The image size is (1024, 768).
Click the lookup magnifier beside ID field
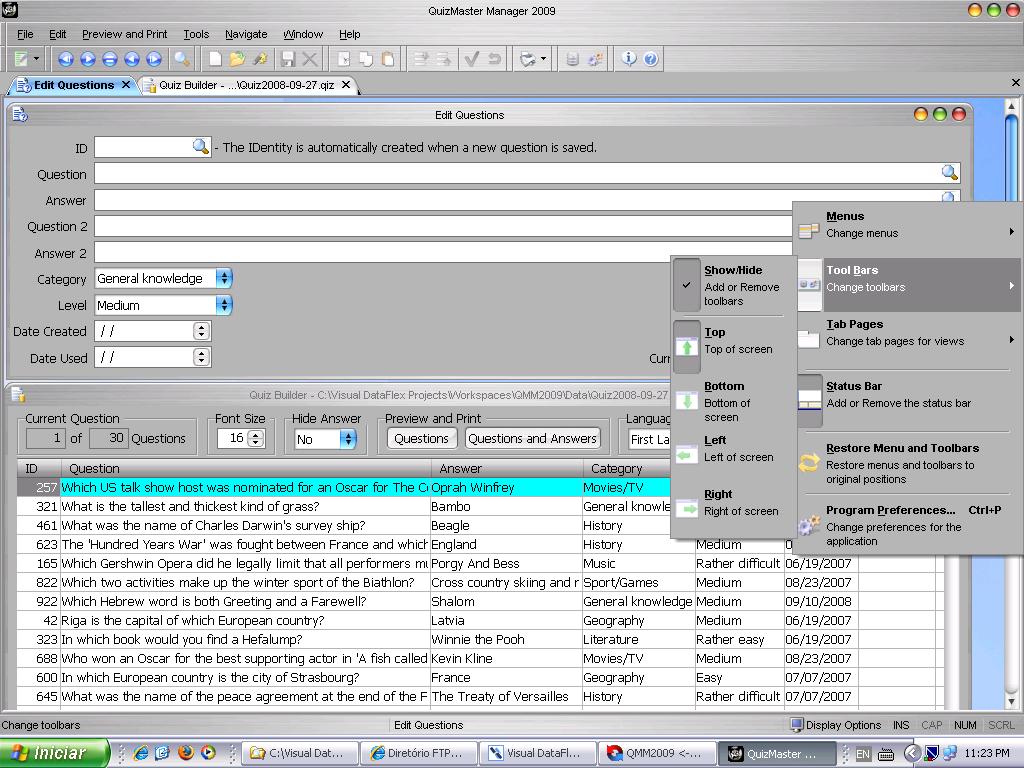[x=201, y=147]
